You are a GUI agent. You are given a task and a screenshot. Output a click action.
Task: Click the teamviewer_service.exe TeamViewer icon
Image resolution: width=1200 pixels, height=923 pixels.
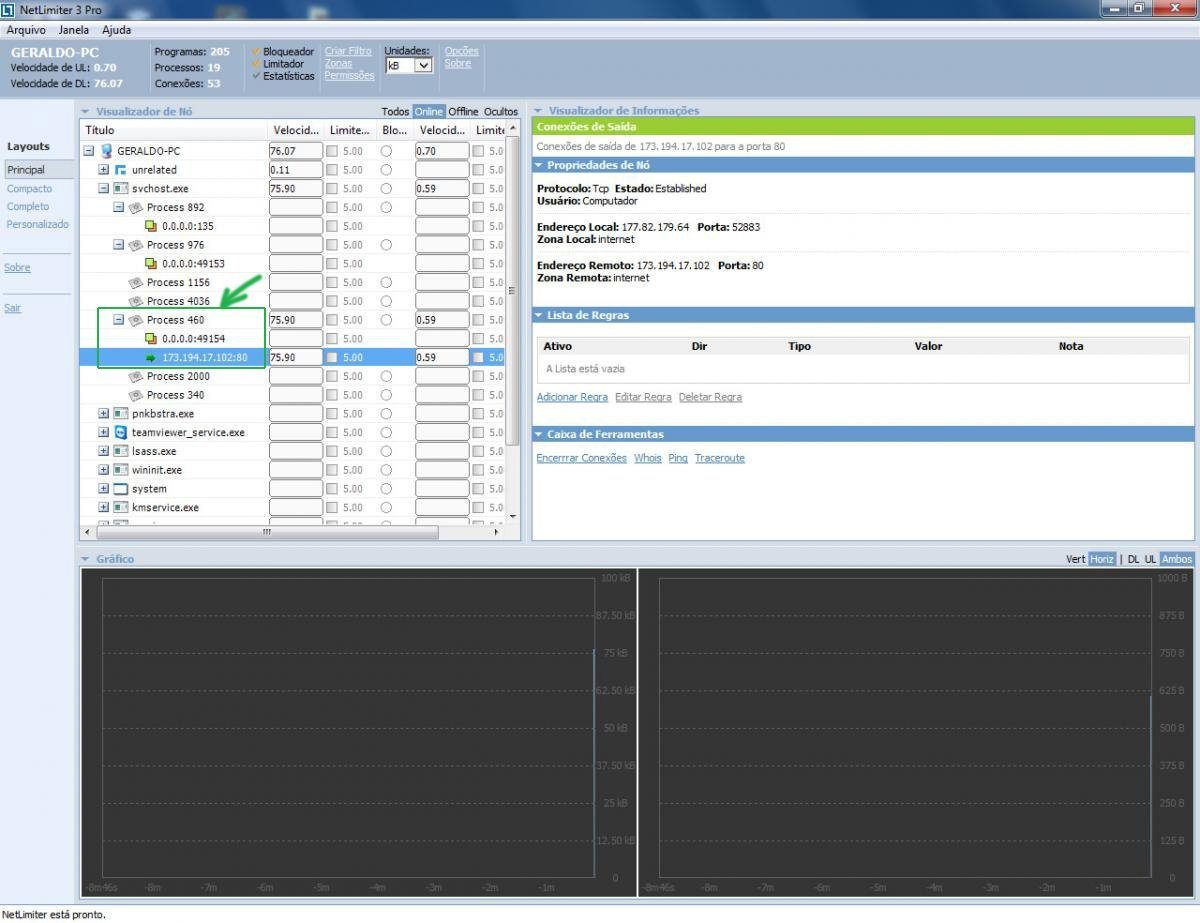click(x=121, y=432)
